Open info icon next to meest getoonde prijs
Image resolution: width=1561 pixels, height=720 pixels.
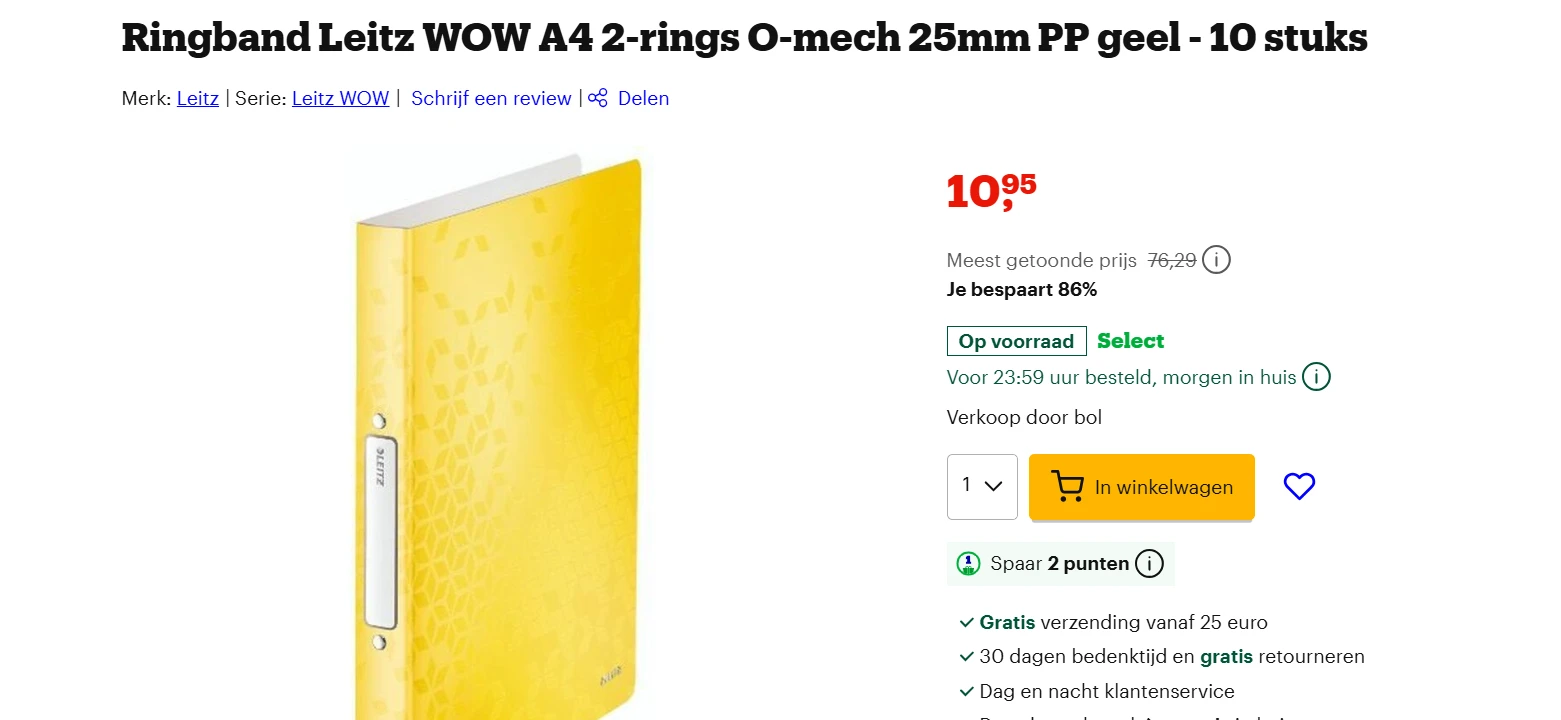1216,259
